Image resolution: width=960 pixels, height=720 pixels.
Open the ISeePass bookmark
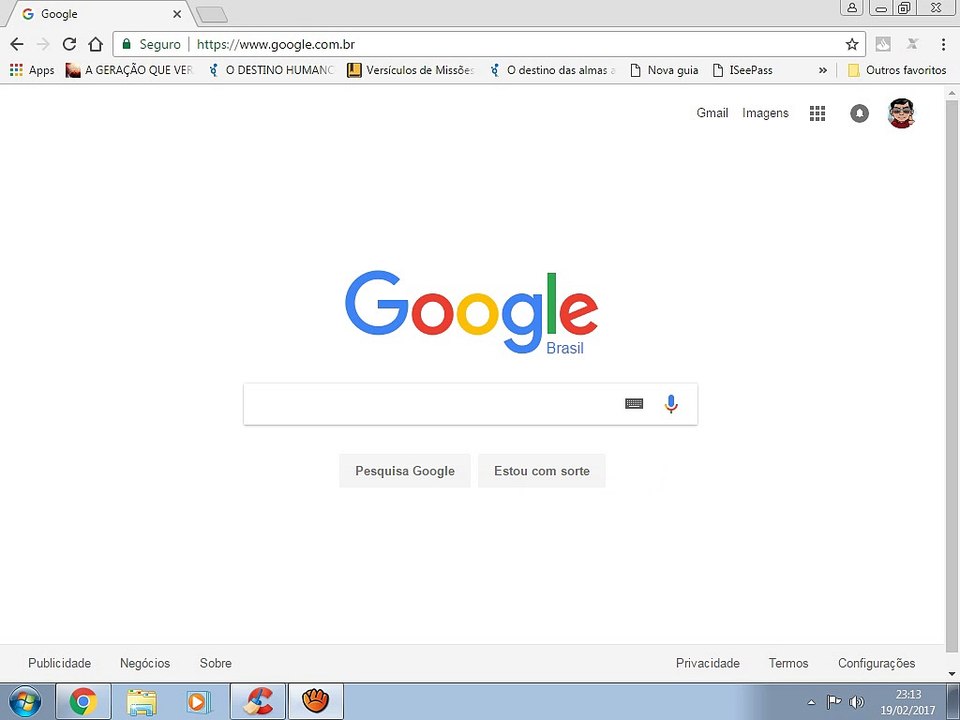click(743, 70)
